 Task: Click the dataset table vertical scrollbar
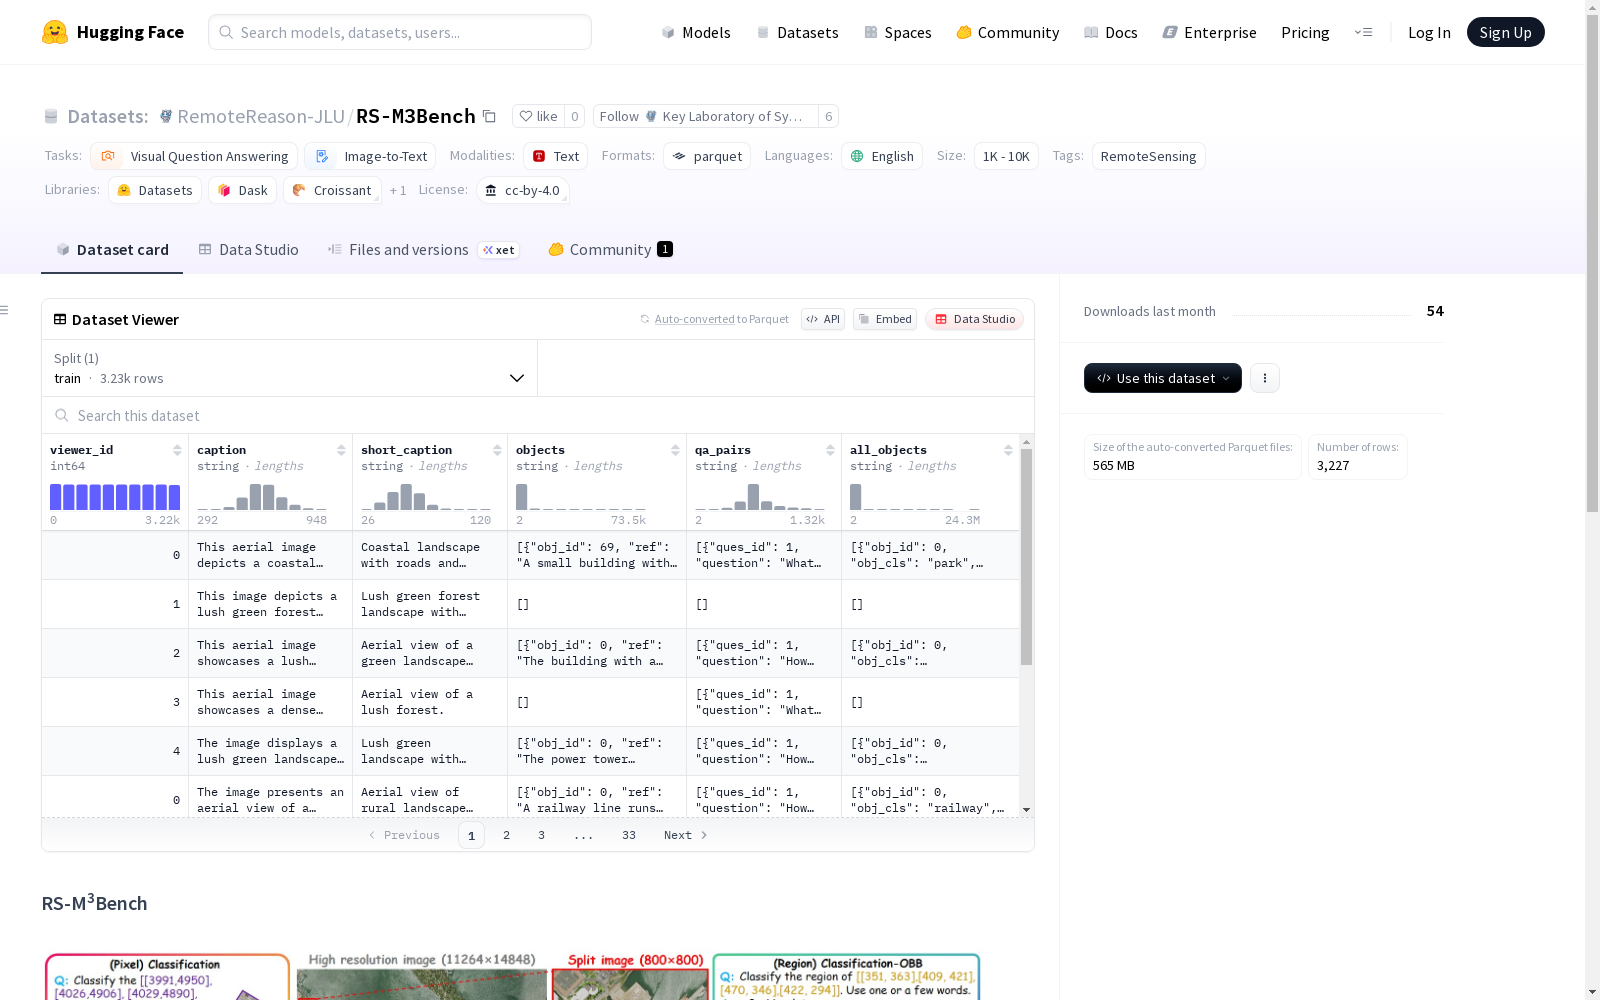point(1026,557)
